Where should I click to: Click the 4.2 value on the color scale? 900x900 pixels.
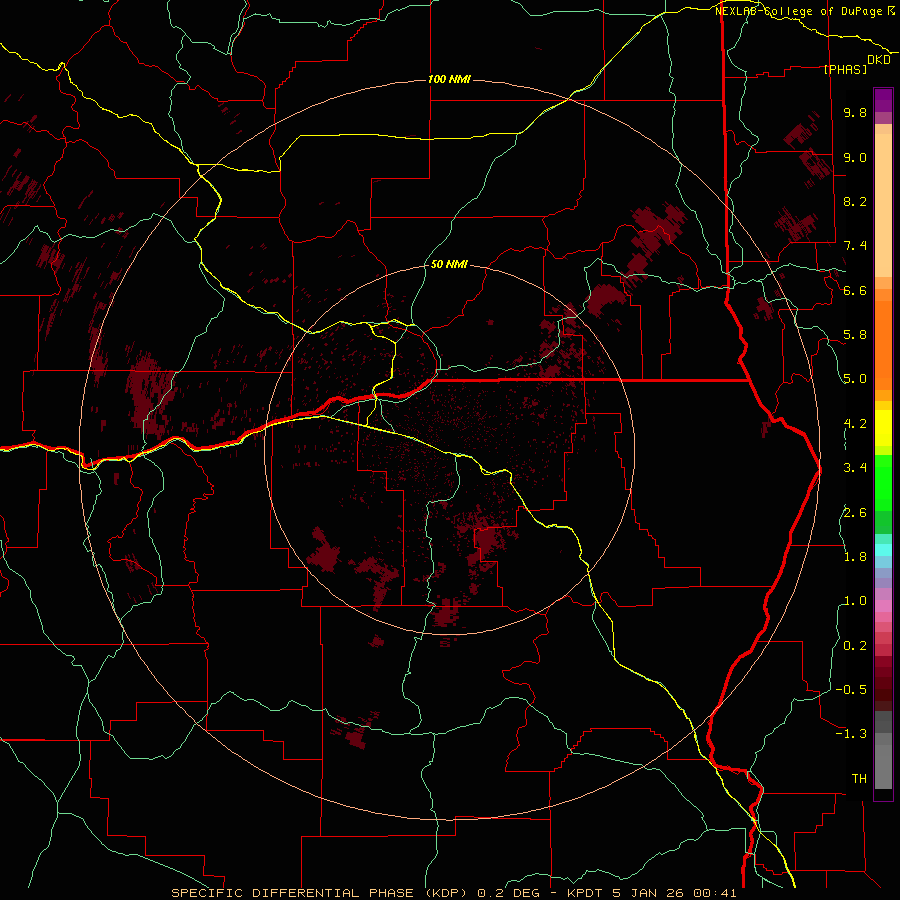pos(855,424)
